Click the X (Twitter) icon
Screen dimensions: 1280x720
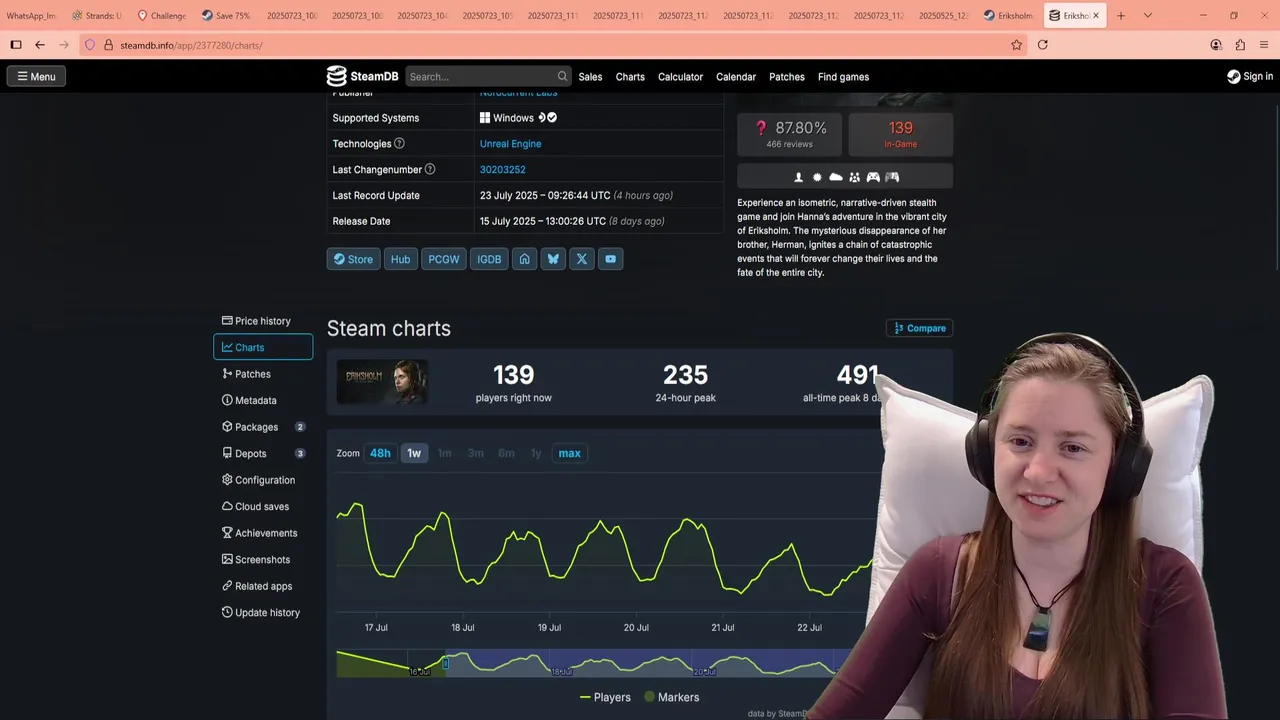coord(582,259)
